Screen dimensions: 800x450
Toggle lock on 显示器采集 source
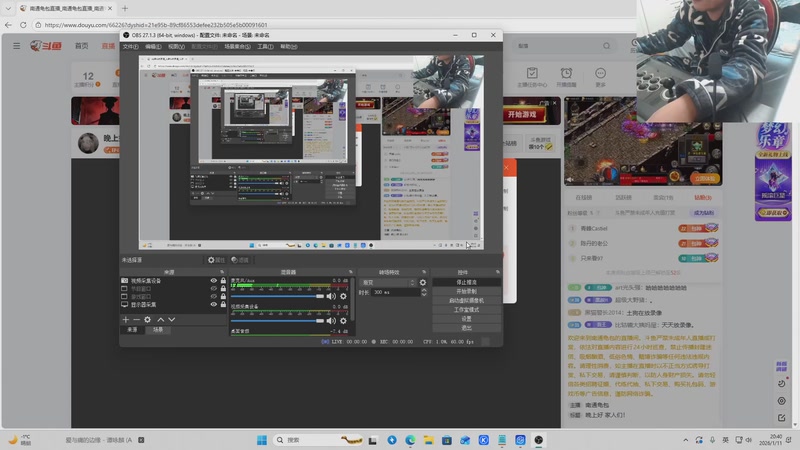(223, 305)
